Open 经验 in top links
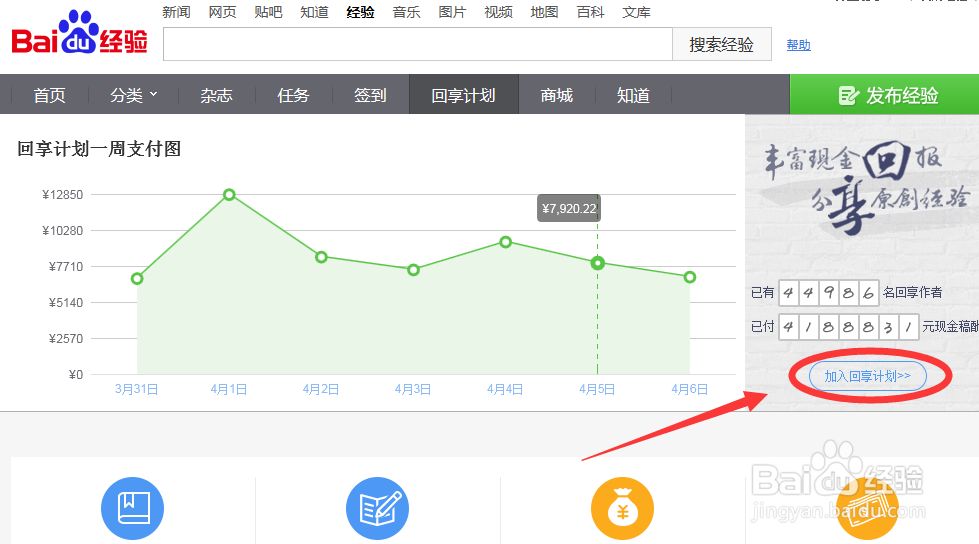The image size is (979, 544). [360, 12]
